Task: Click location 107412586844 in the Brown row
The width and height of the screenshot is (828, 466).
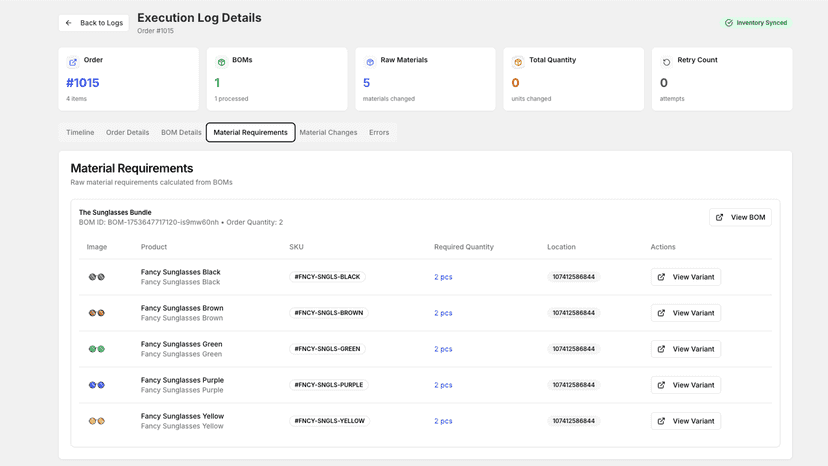Action: (573, 313)
